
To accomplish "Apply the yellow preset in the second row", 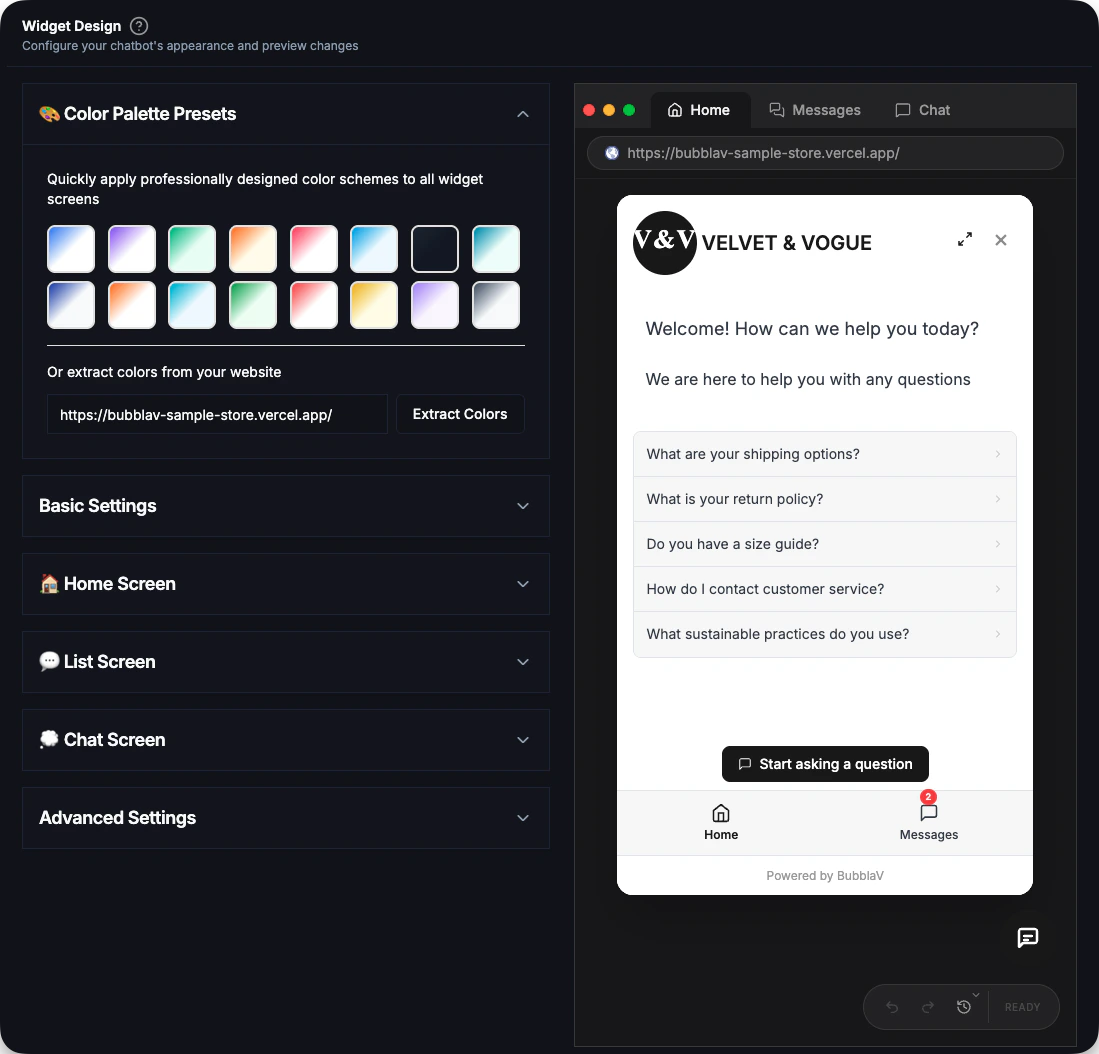I will pyautogui.click(x=374, y=305).
